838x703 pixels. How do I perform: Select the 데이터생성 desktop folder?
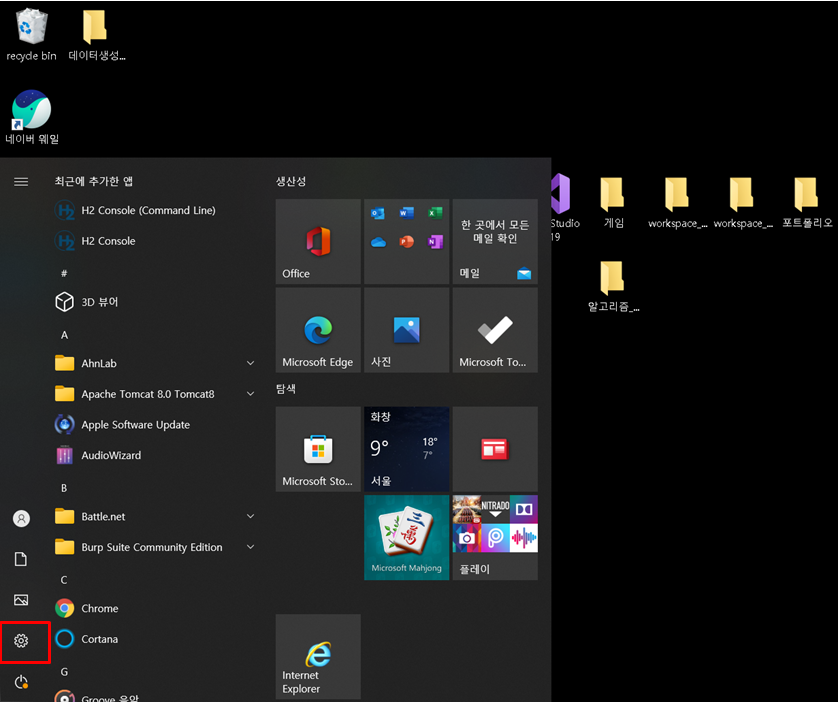click(x=96, y=35)
